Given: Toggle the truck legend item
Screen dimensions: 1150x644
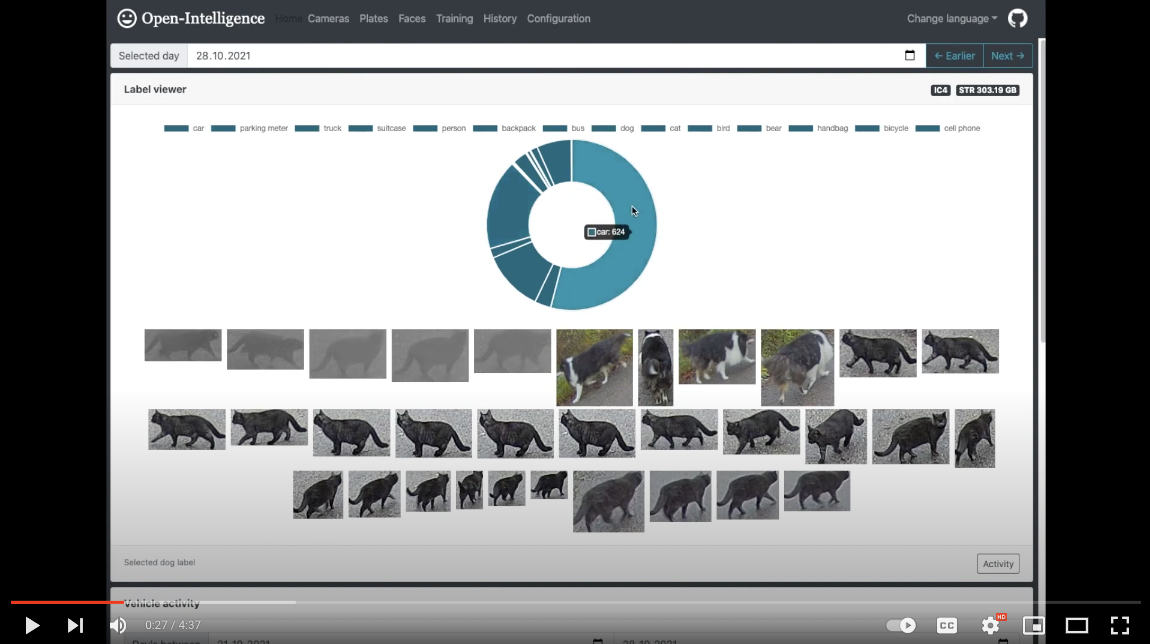Looking at the screenshot, I should (318, 128).
